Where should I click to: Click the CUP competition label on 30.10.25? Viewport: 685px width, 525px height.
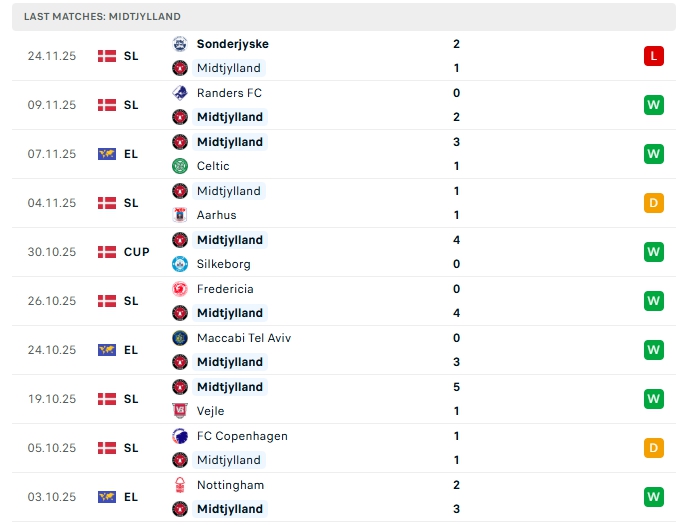(137, 252)
